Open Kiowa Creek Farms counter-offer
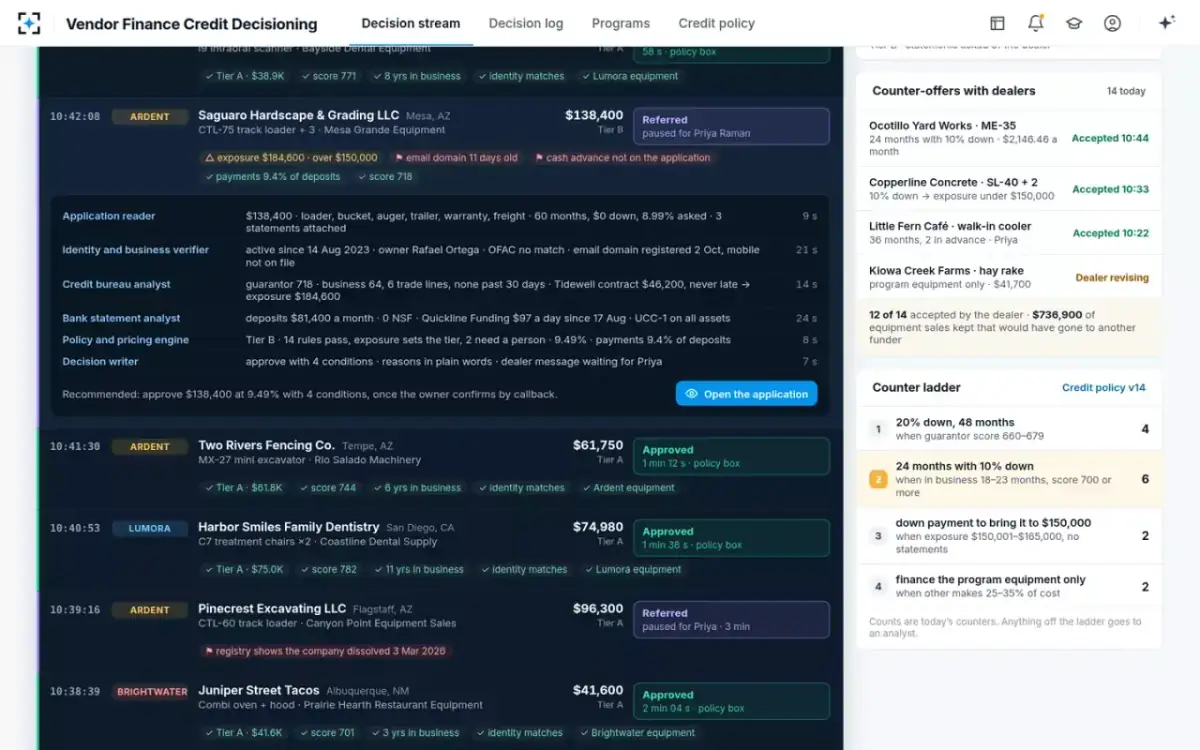Viewport: 1200px width, 750px height. (1009, 277)
